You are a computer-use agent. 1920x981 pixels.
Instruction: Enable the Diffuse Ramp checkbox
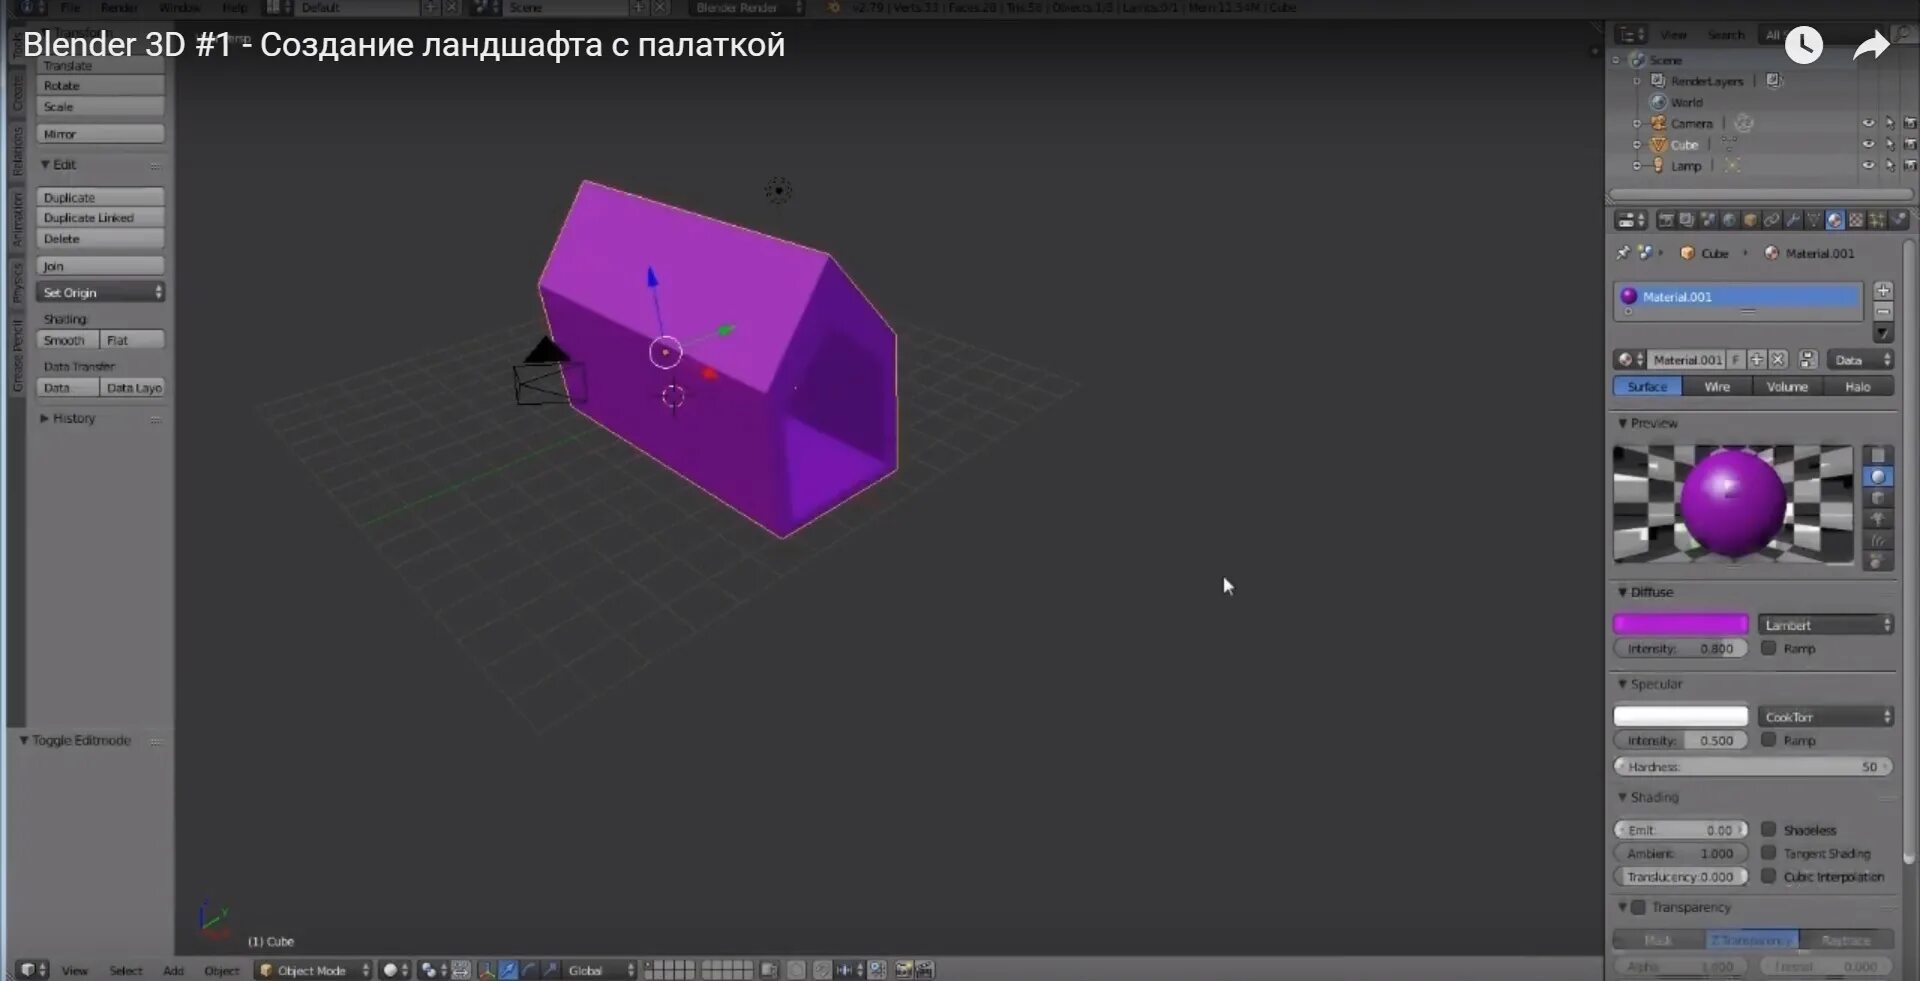coord(1768,648)
